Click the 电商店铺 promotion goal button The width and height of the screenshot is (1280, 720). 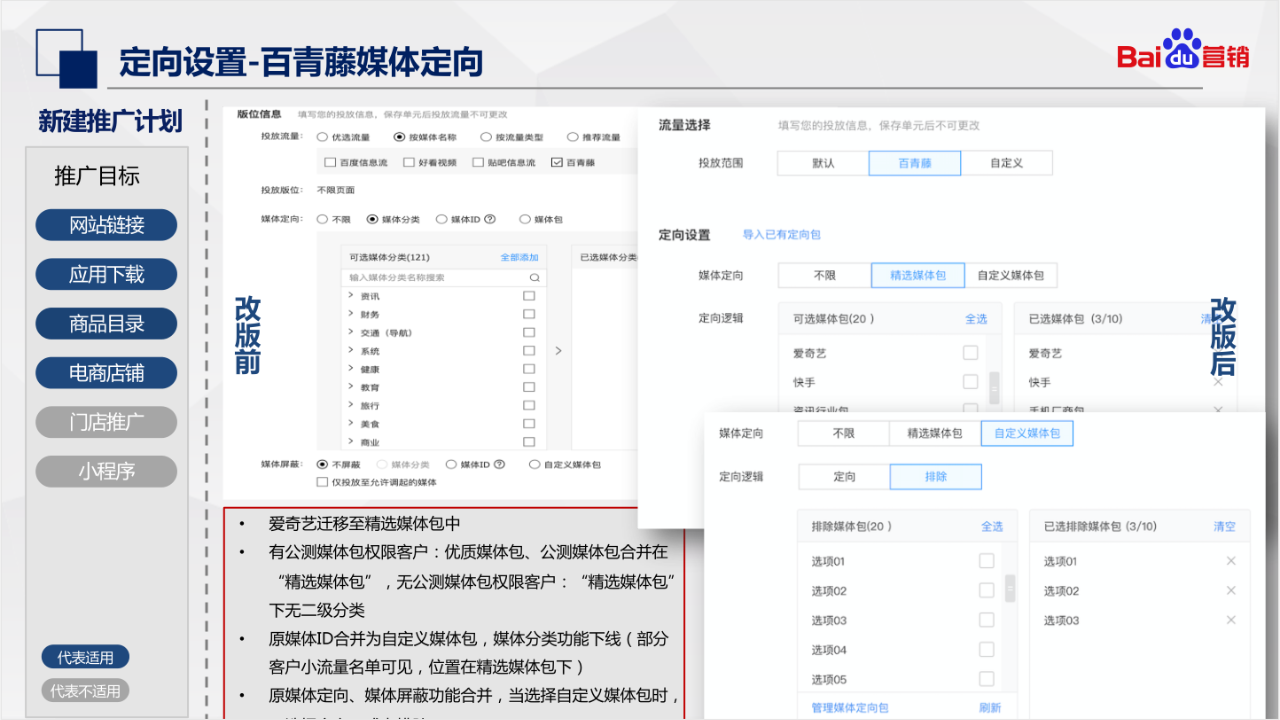[x=106, y=373]
